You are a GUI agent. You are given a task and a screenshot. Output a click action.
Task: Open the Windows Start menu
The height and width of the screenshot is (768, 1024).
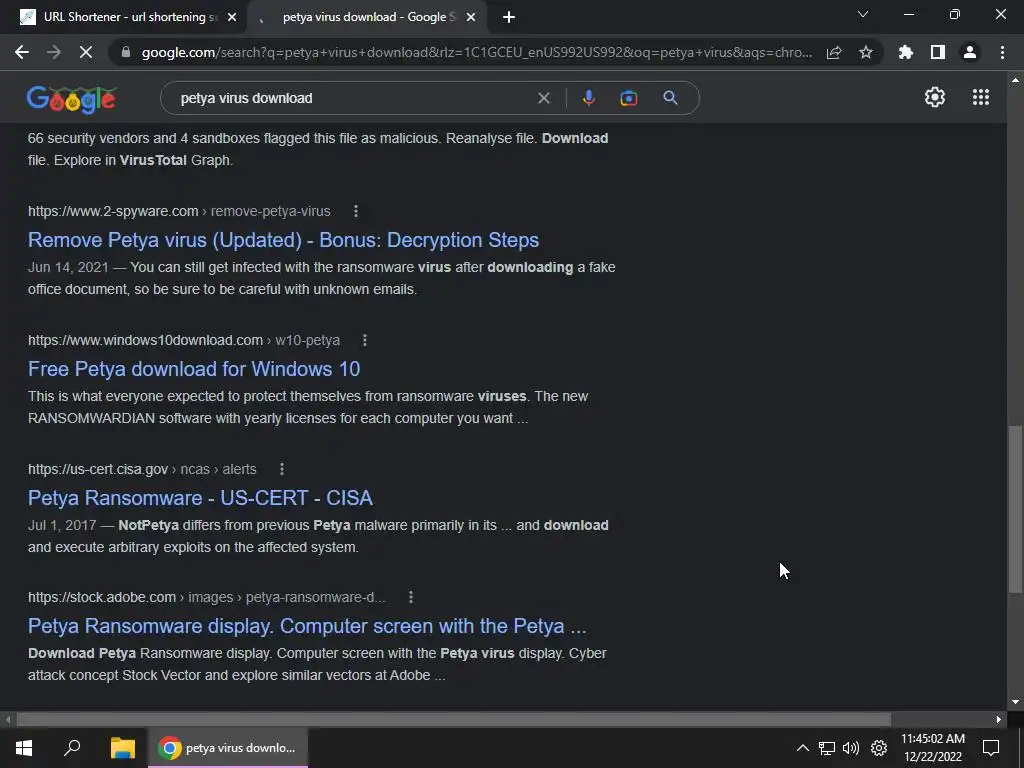(x=24, y=748)
